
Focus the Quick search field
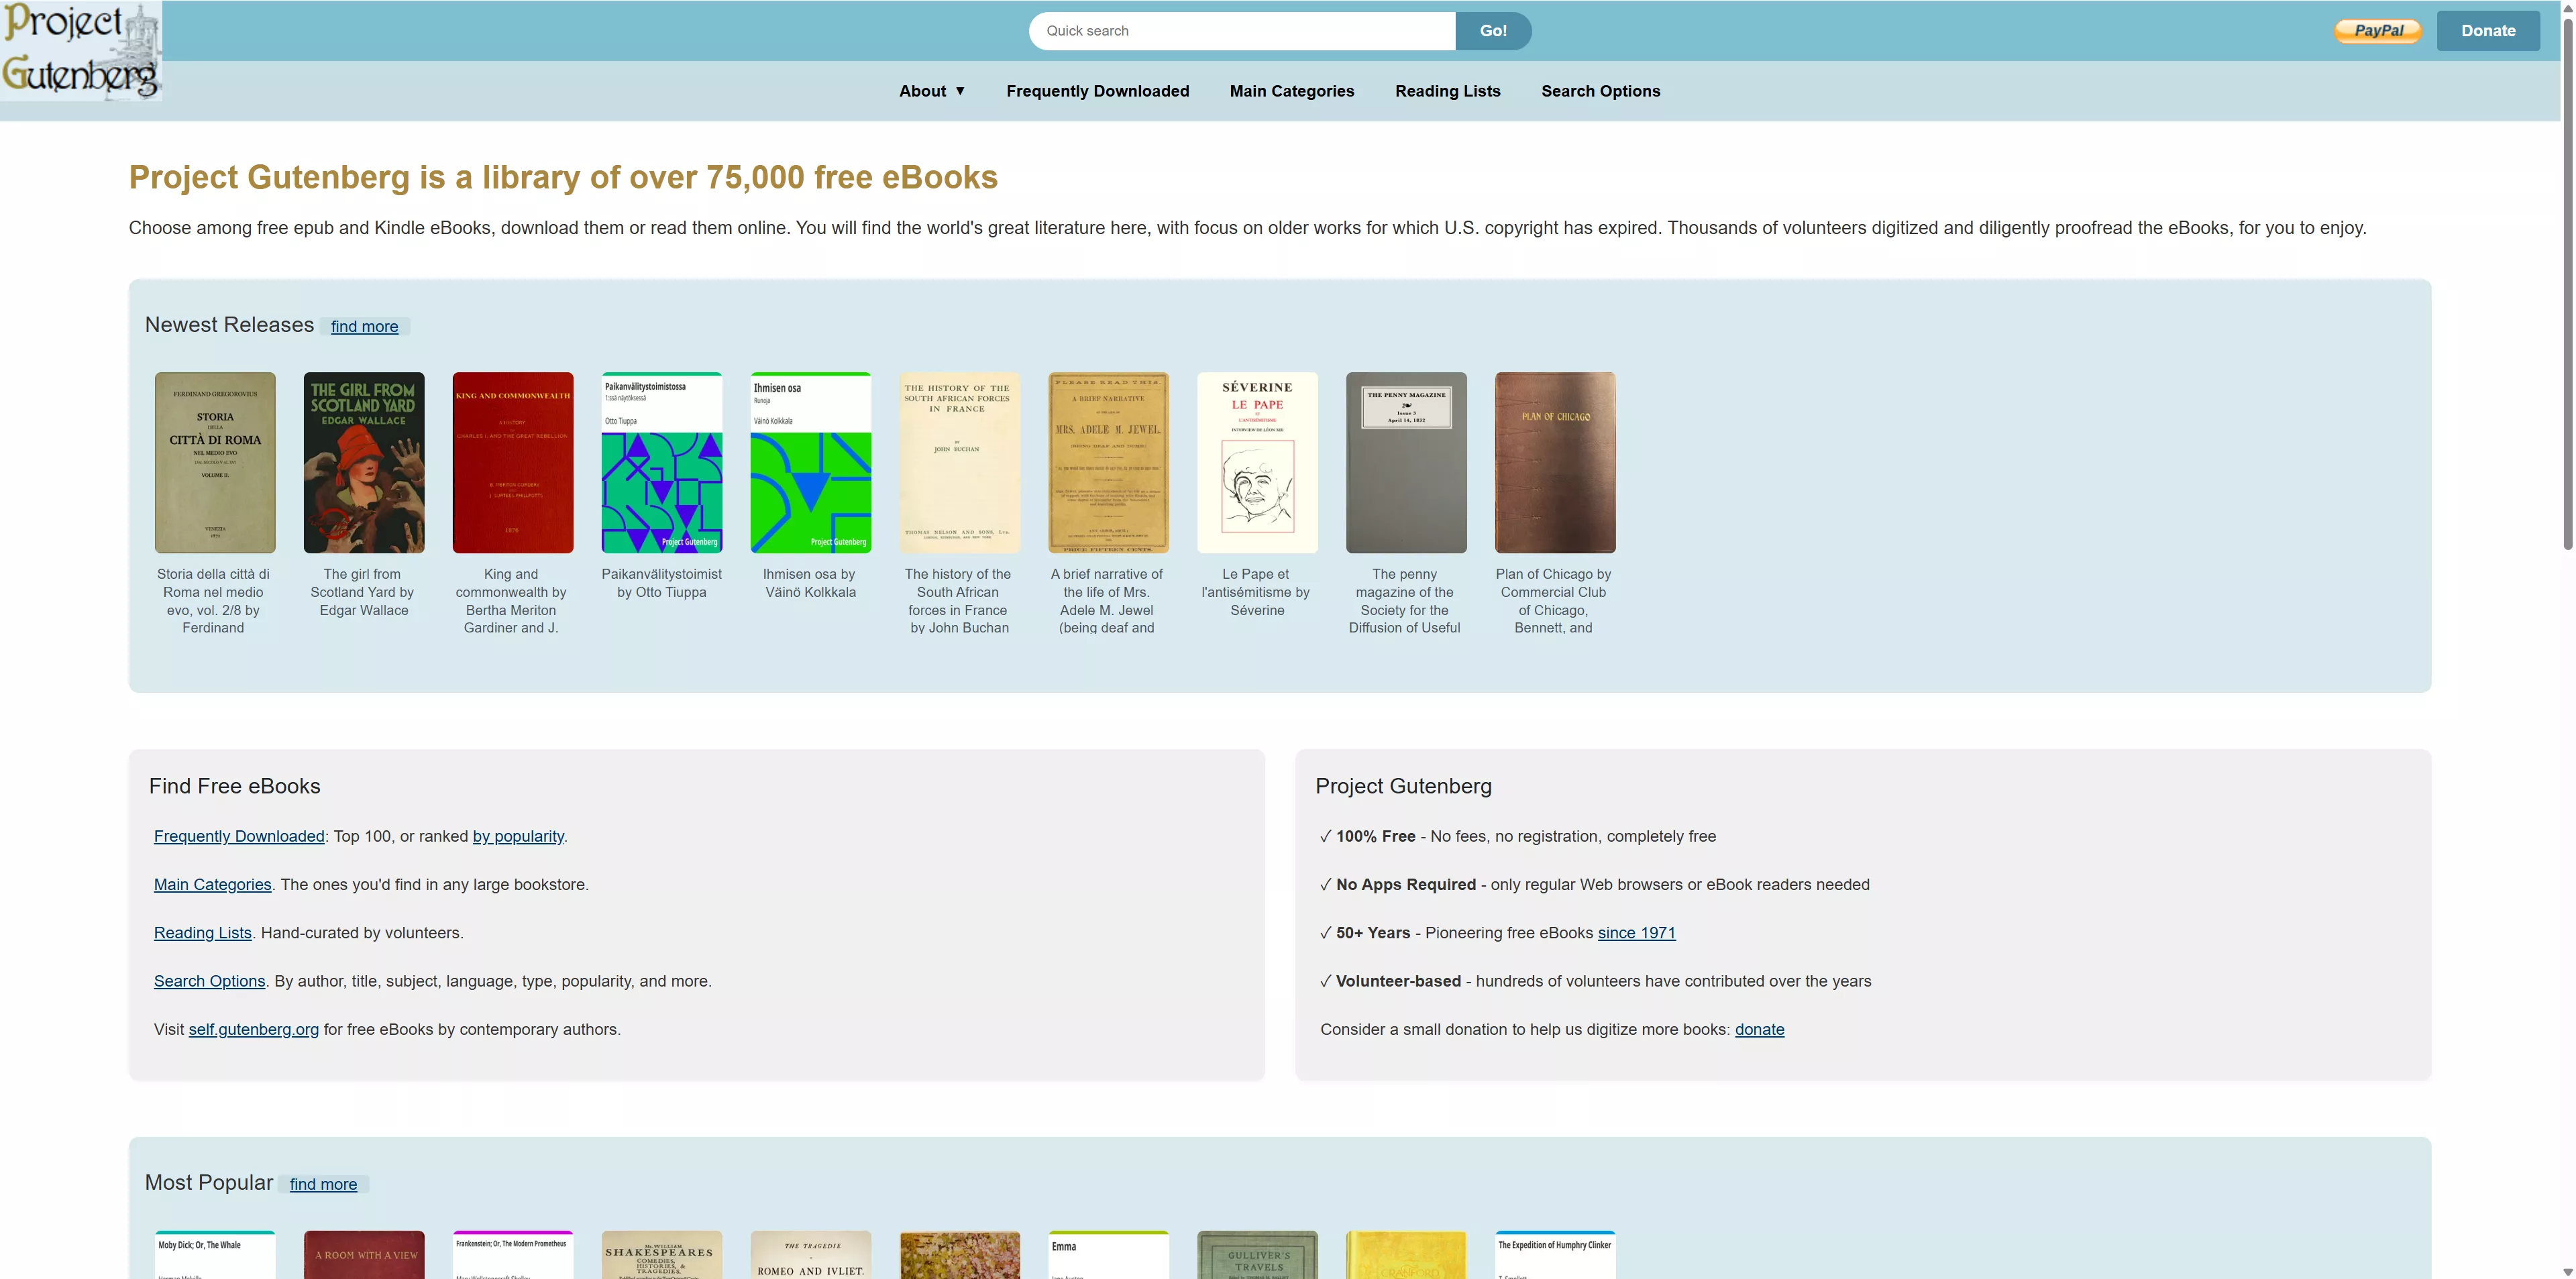click(1241, 31)
